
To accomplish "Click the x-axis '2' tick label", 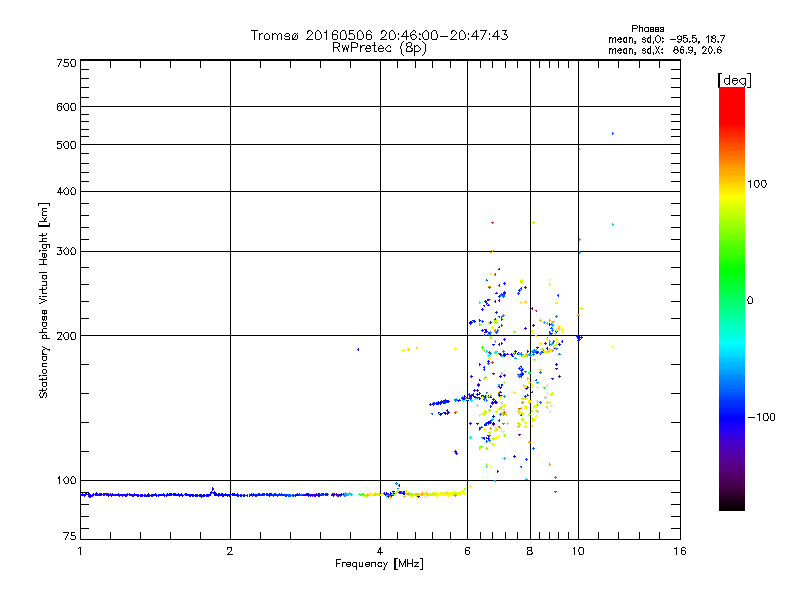I will point(230,551).
